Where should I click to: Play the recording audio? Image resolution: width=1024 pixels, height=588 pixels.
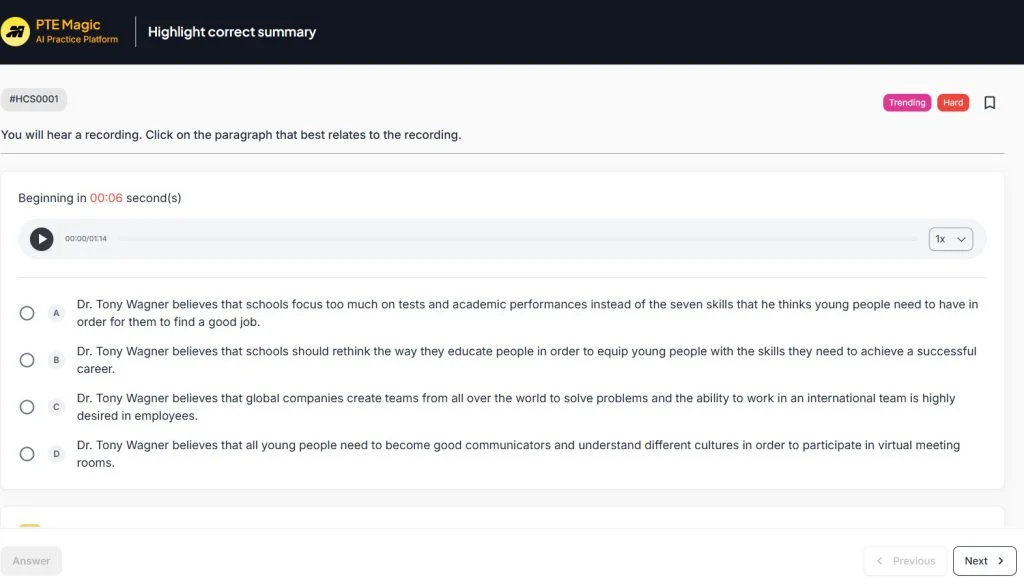(x=41, y=239)
